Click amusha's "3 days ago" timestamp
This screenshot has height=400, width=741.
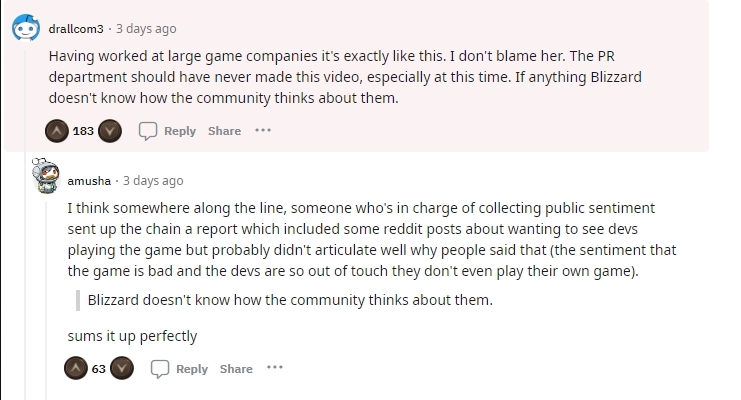[x=153, y=181]
